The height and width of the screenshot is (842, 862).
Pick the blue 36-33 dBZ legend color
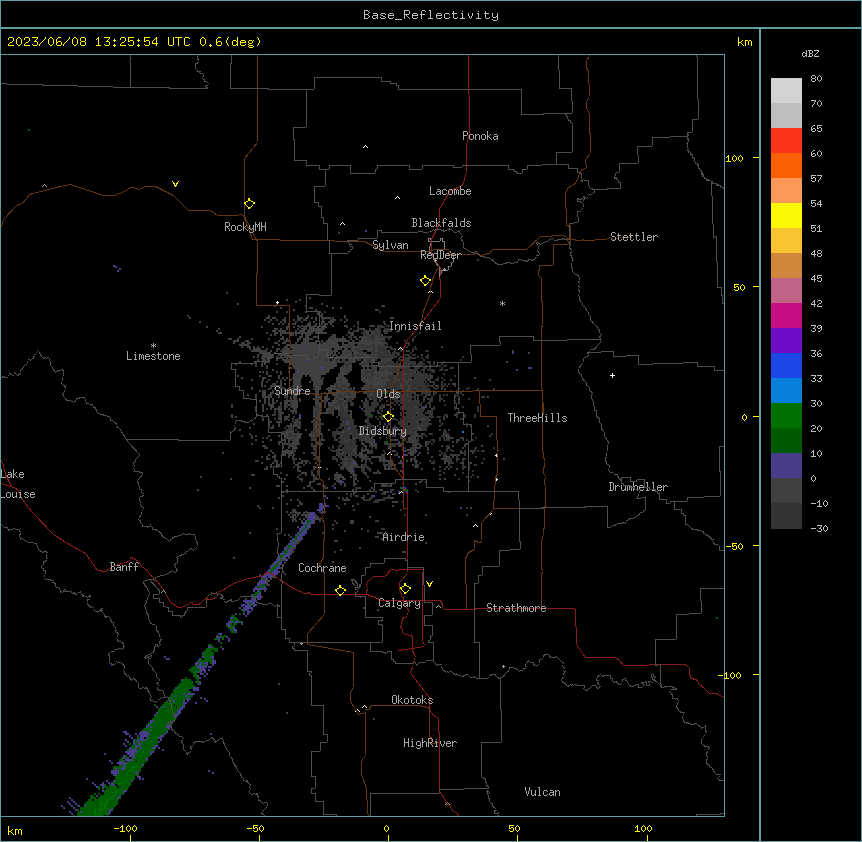click(x=786, y=365)
